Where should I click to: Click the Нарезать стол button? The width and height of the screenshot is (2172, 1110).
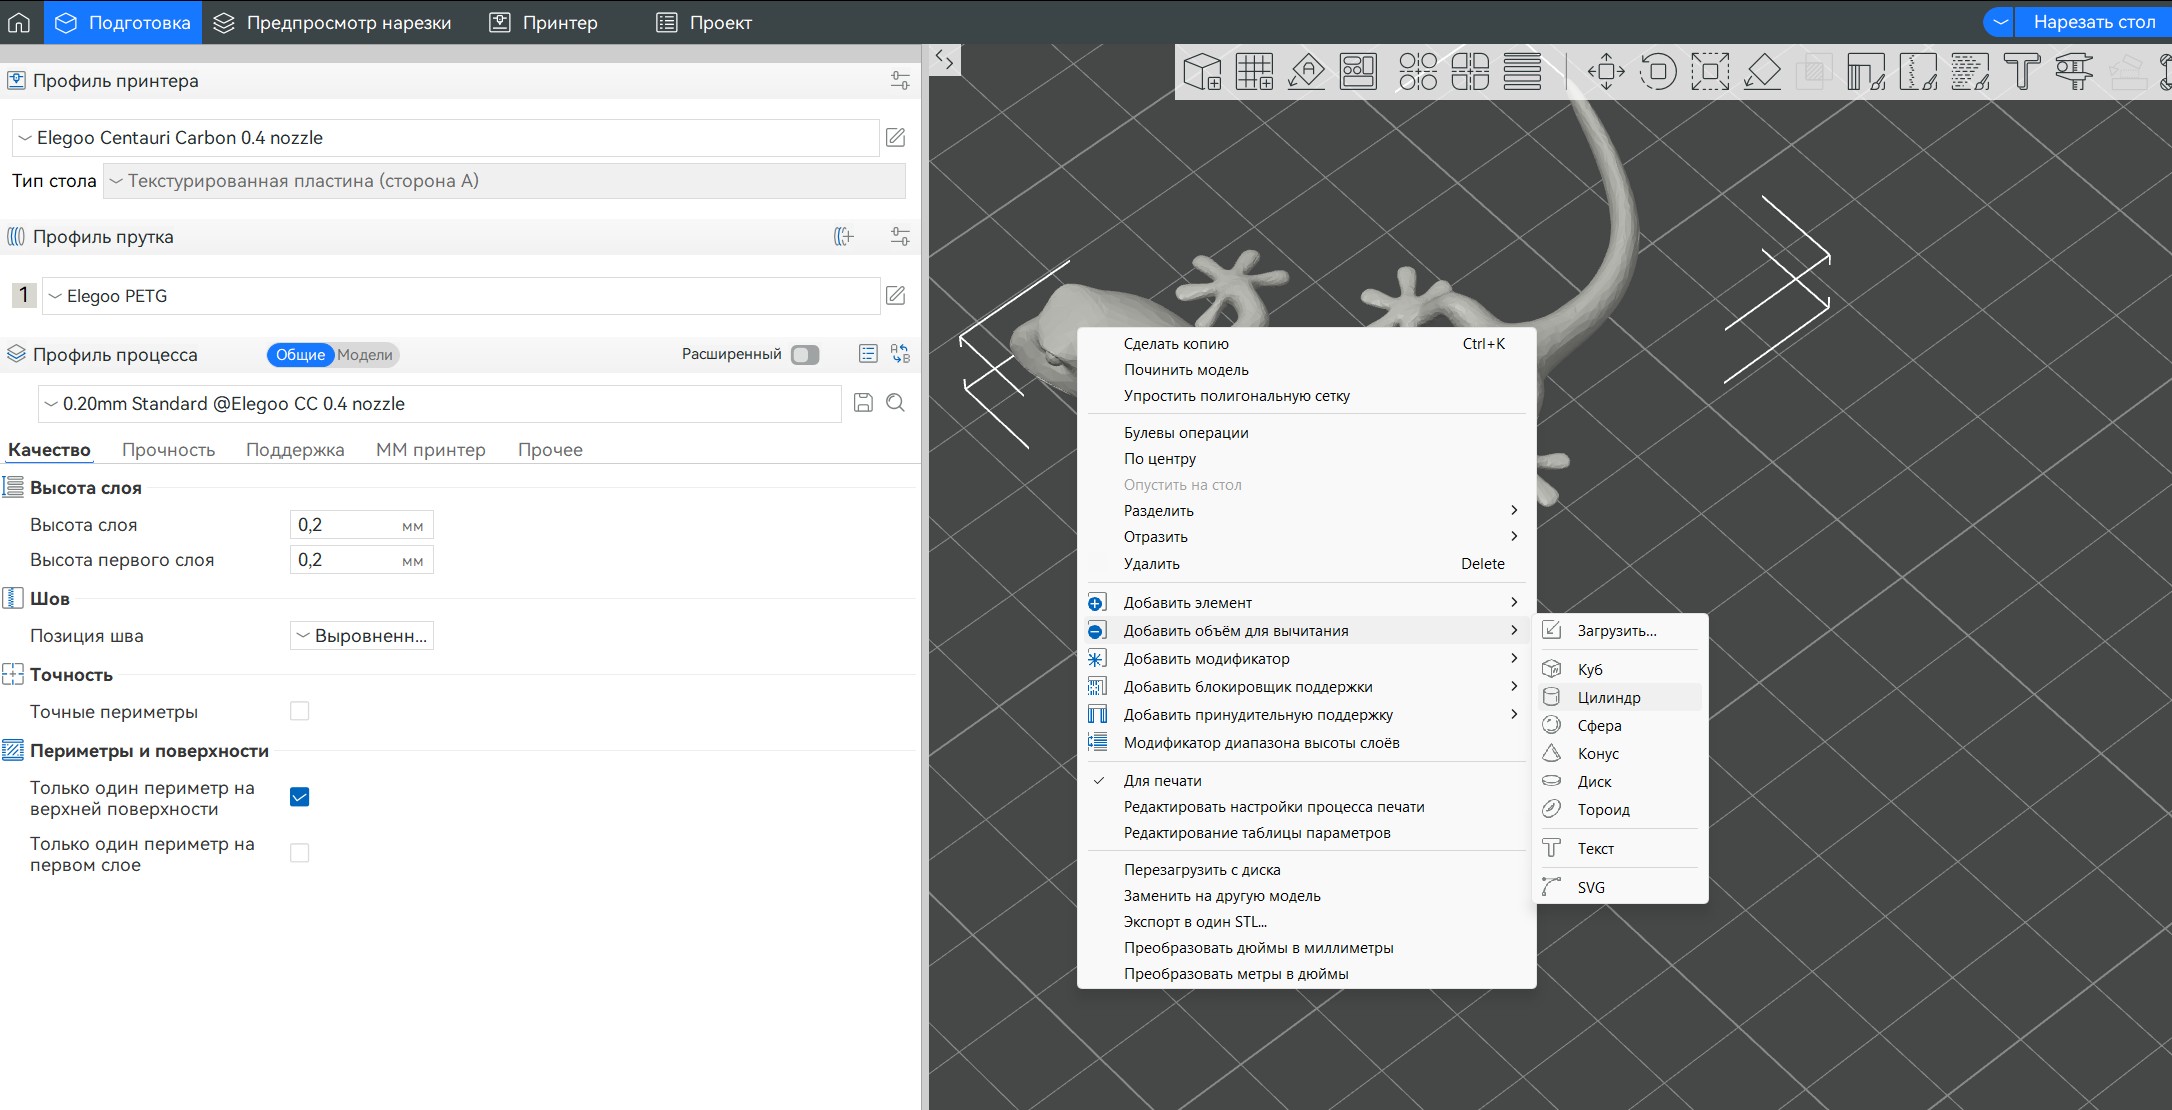tap(2093, 22)
